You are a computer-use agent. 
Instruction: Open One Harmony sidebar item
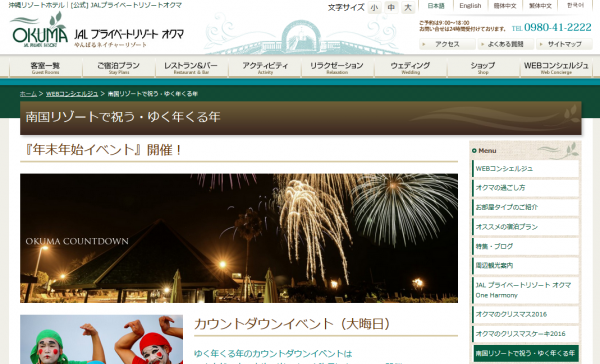pos(525,290)
